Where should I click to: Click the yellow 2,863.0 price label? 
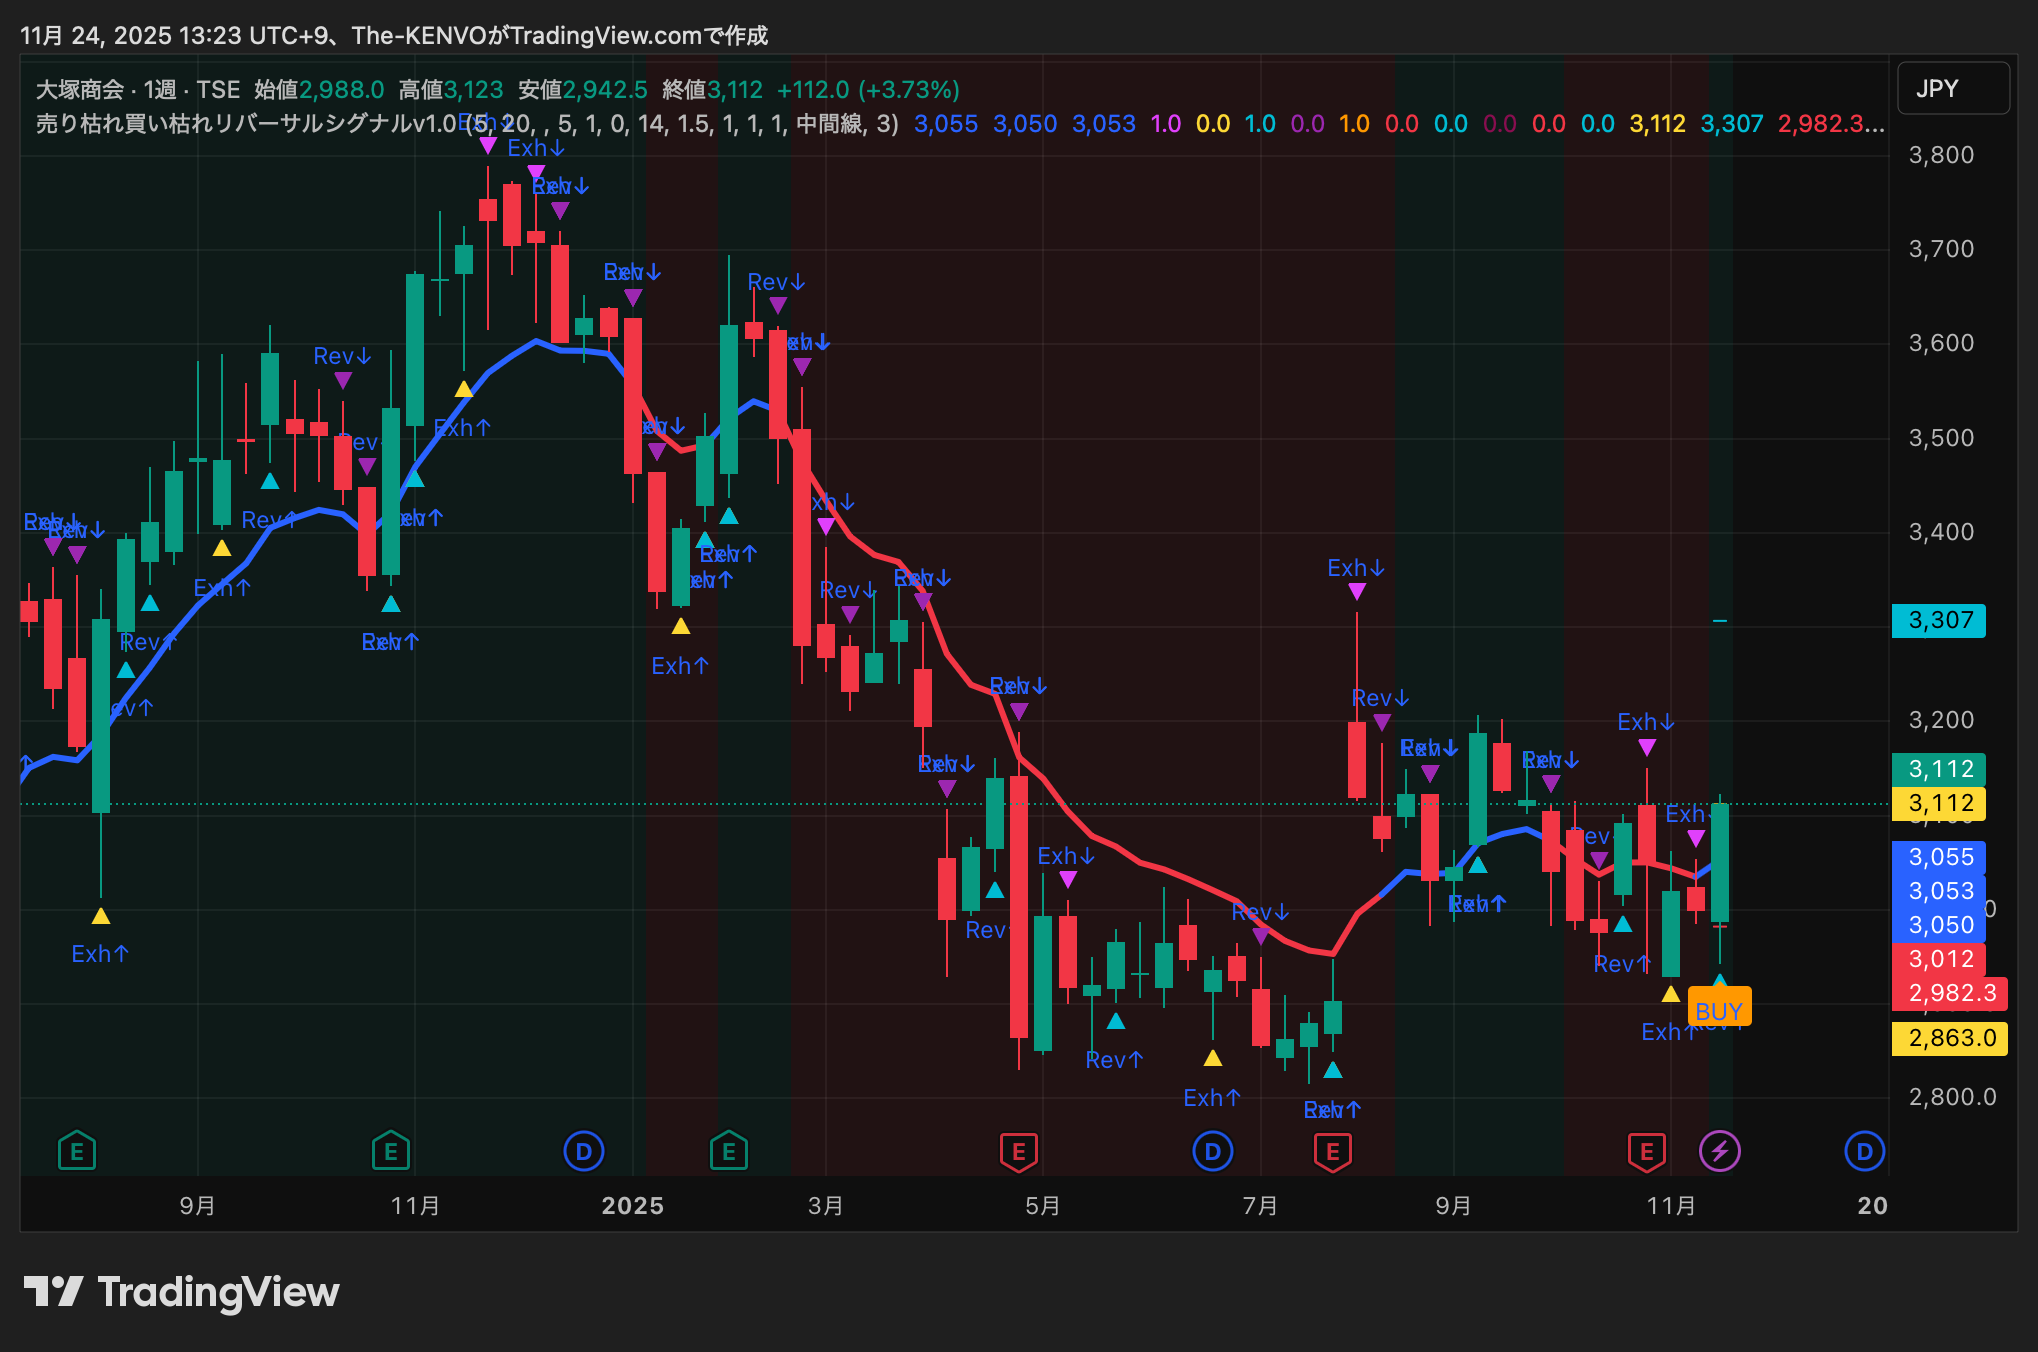click(x=1950, y=1038)
